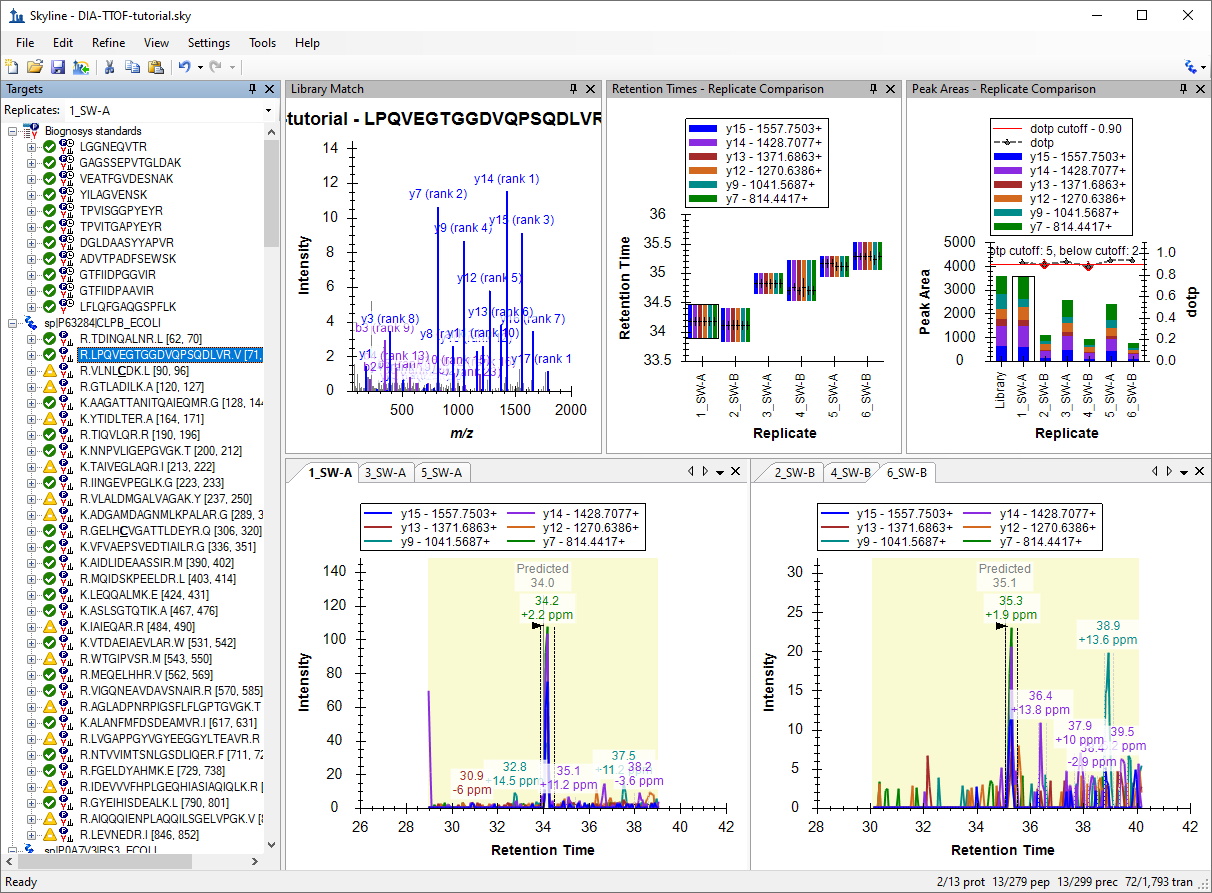The height and width of the screenshot is (893, 1212).
Task: Close the Library Match panel
Action: click(x=590, y=89)
